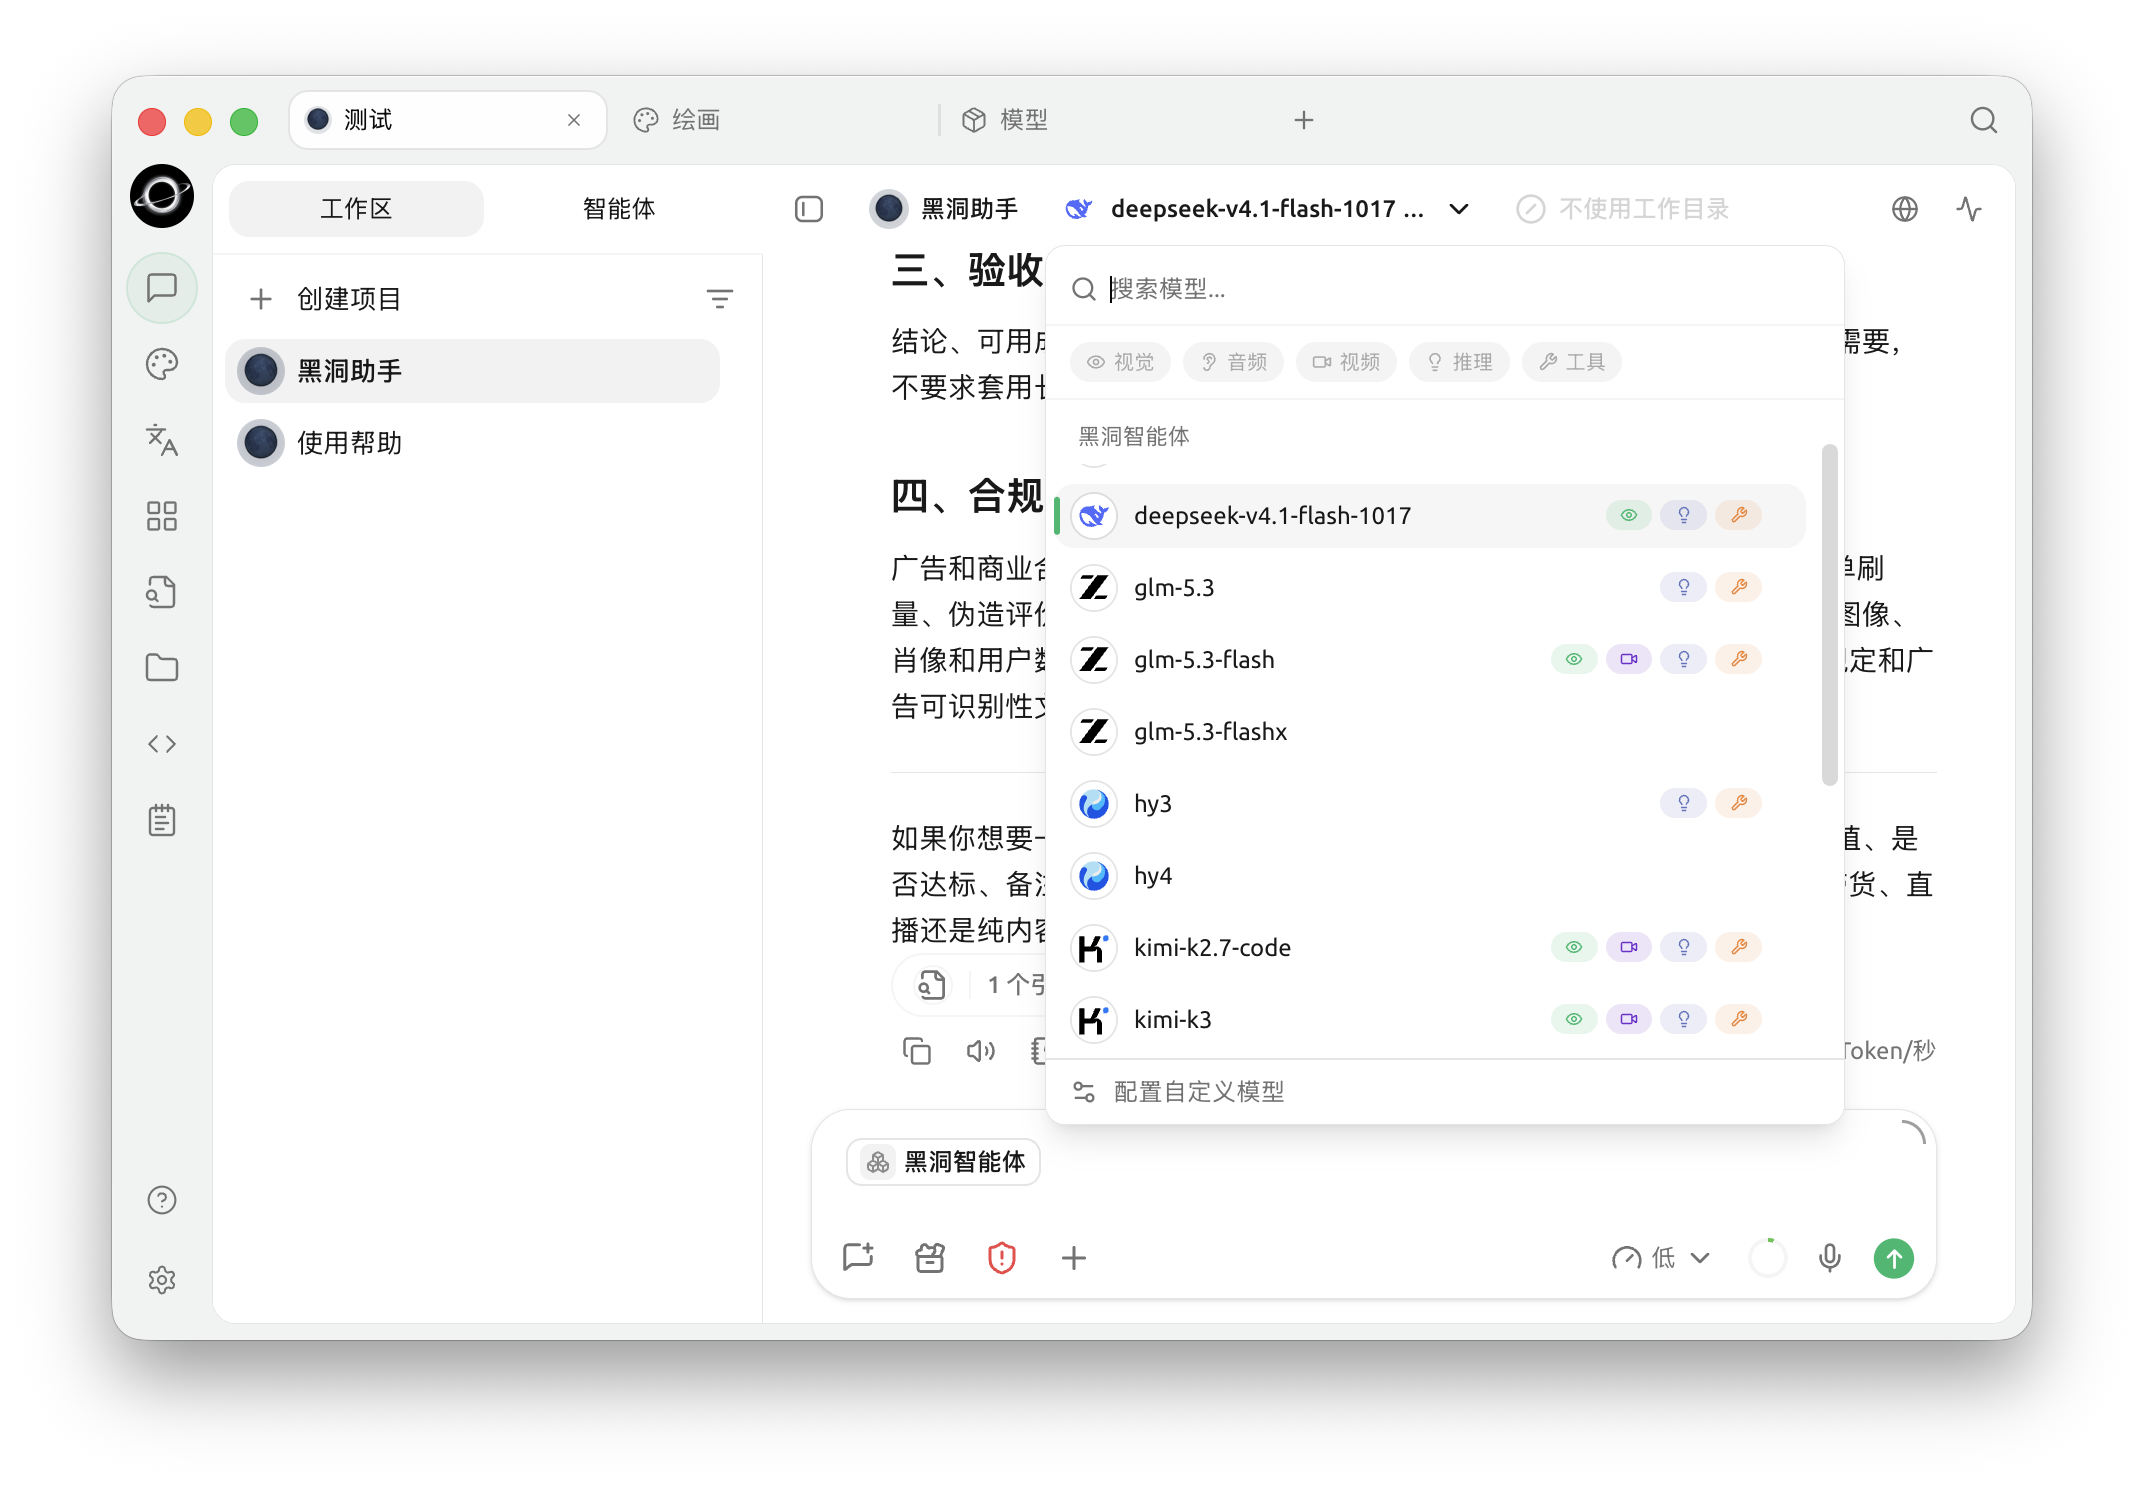Click 创建项目 to create project

[326, 299]
